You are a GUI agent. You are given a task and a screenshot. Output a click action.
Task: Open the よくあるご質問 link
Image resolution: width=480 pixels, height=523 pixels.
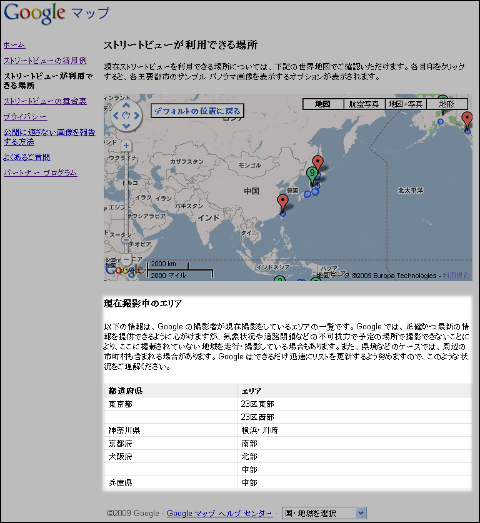pos(27,157)
